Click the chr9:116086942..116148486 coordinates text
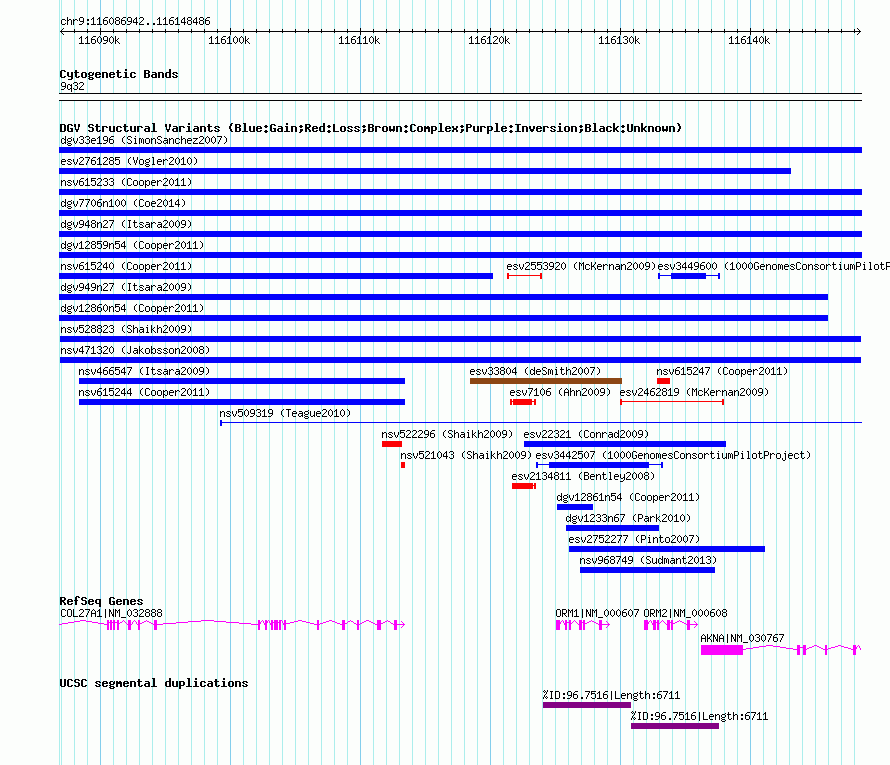Image resolution: width=890 pixels, height=765 pixels. pos(135,22)
